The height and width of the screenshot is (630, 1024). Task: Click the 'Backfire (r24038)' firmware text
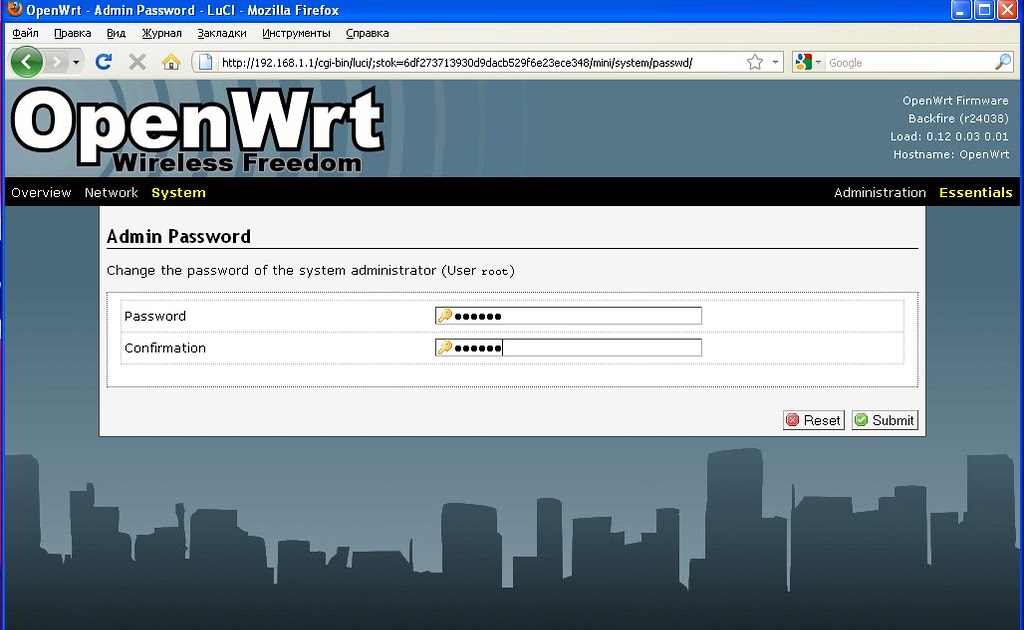958,118
